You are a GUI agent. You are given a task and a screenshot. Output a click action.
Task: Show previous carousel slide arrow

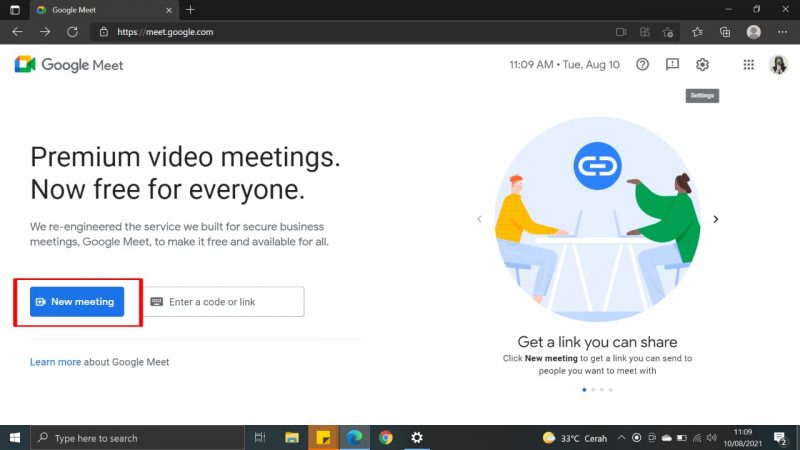(x=479, y=219)
